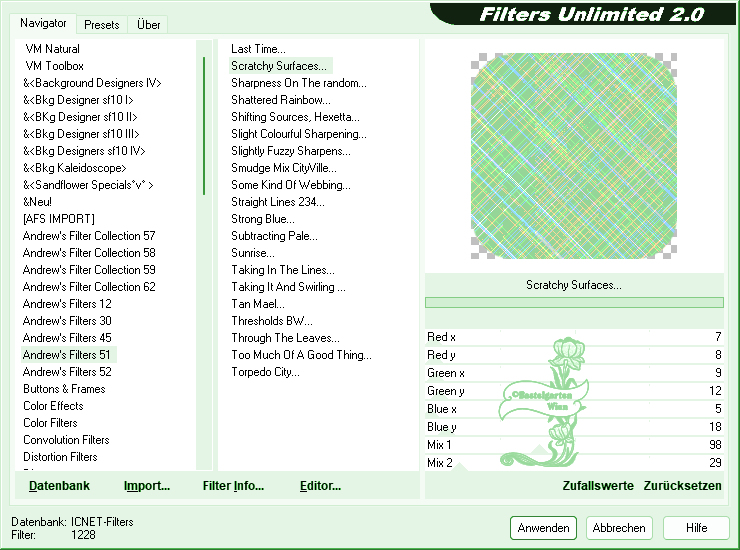Adjust the Red x slider

[x=574, y=337]
